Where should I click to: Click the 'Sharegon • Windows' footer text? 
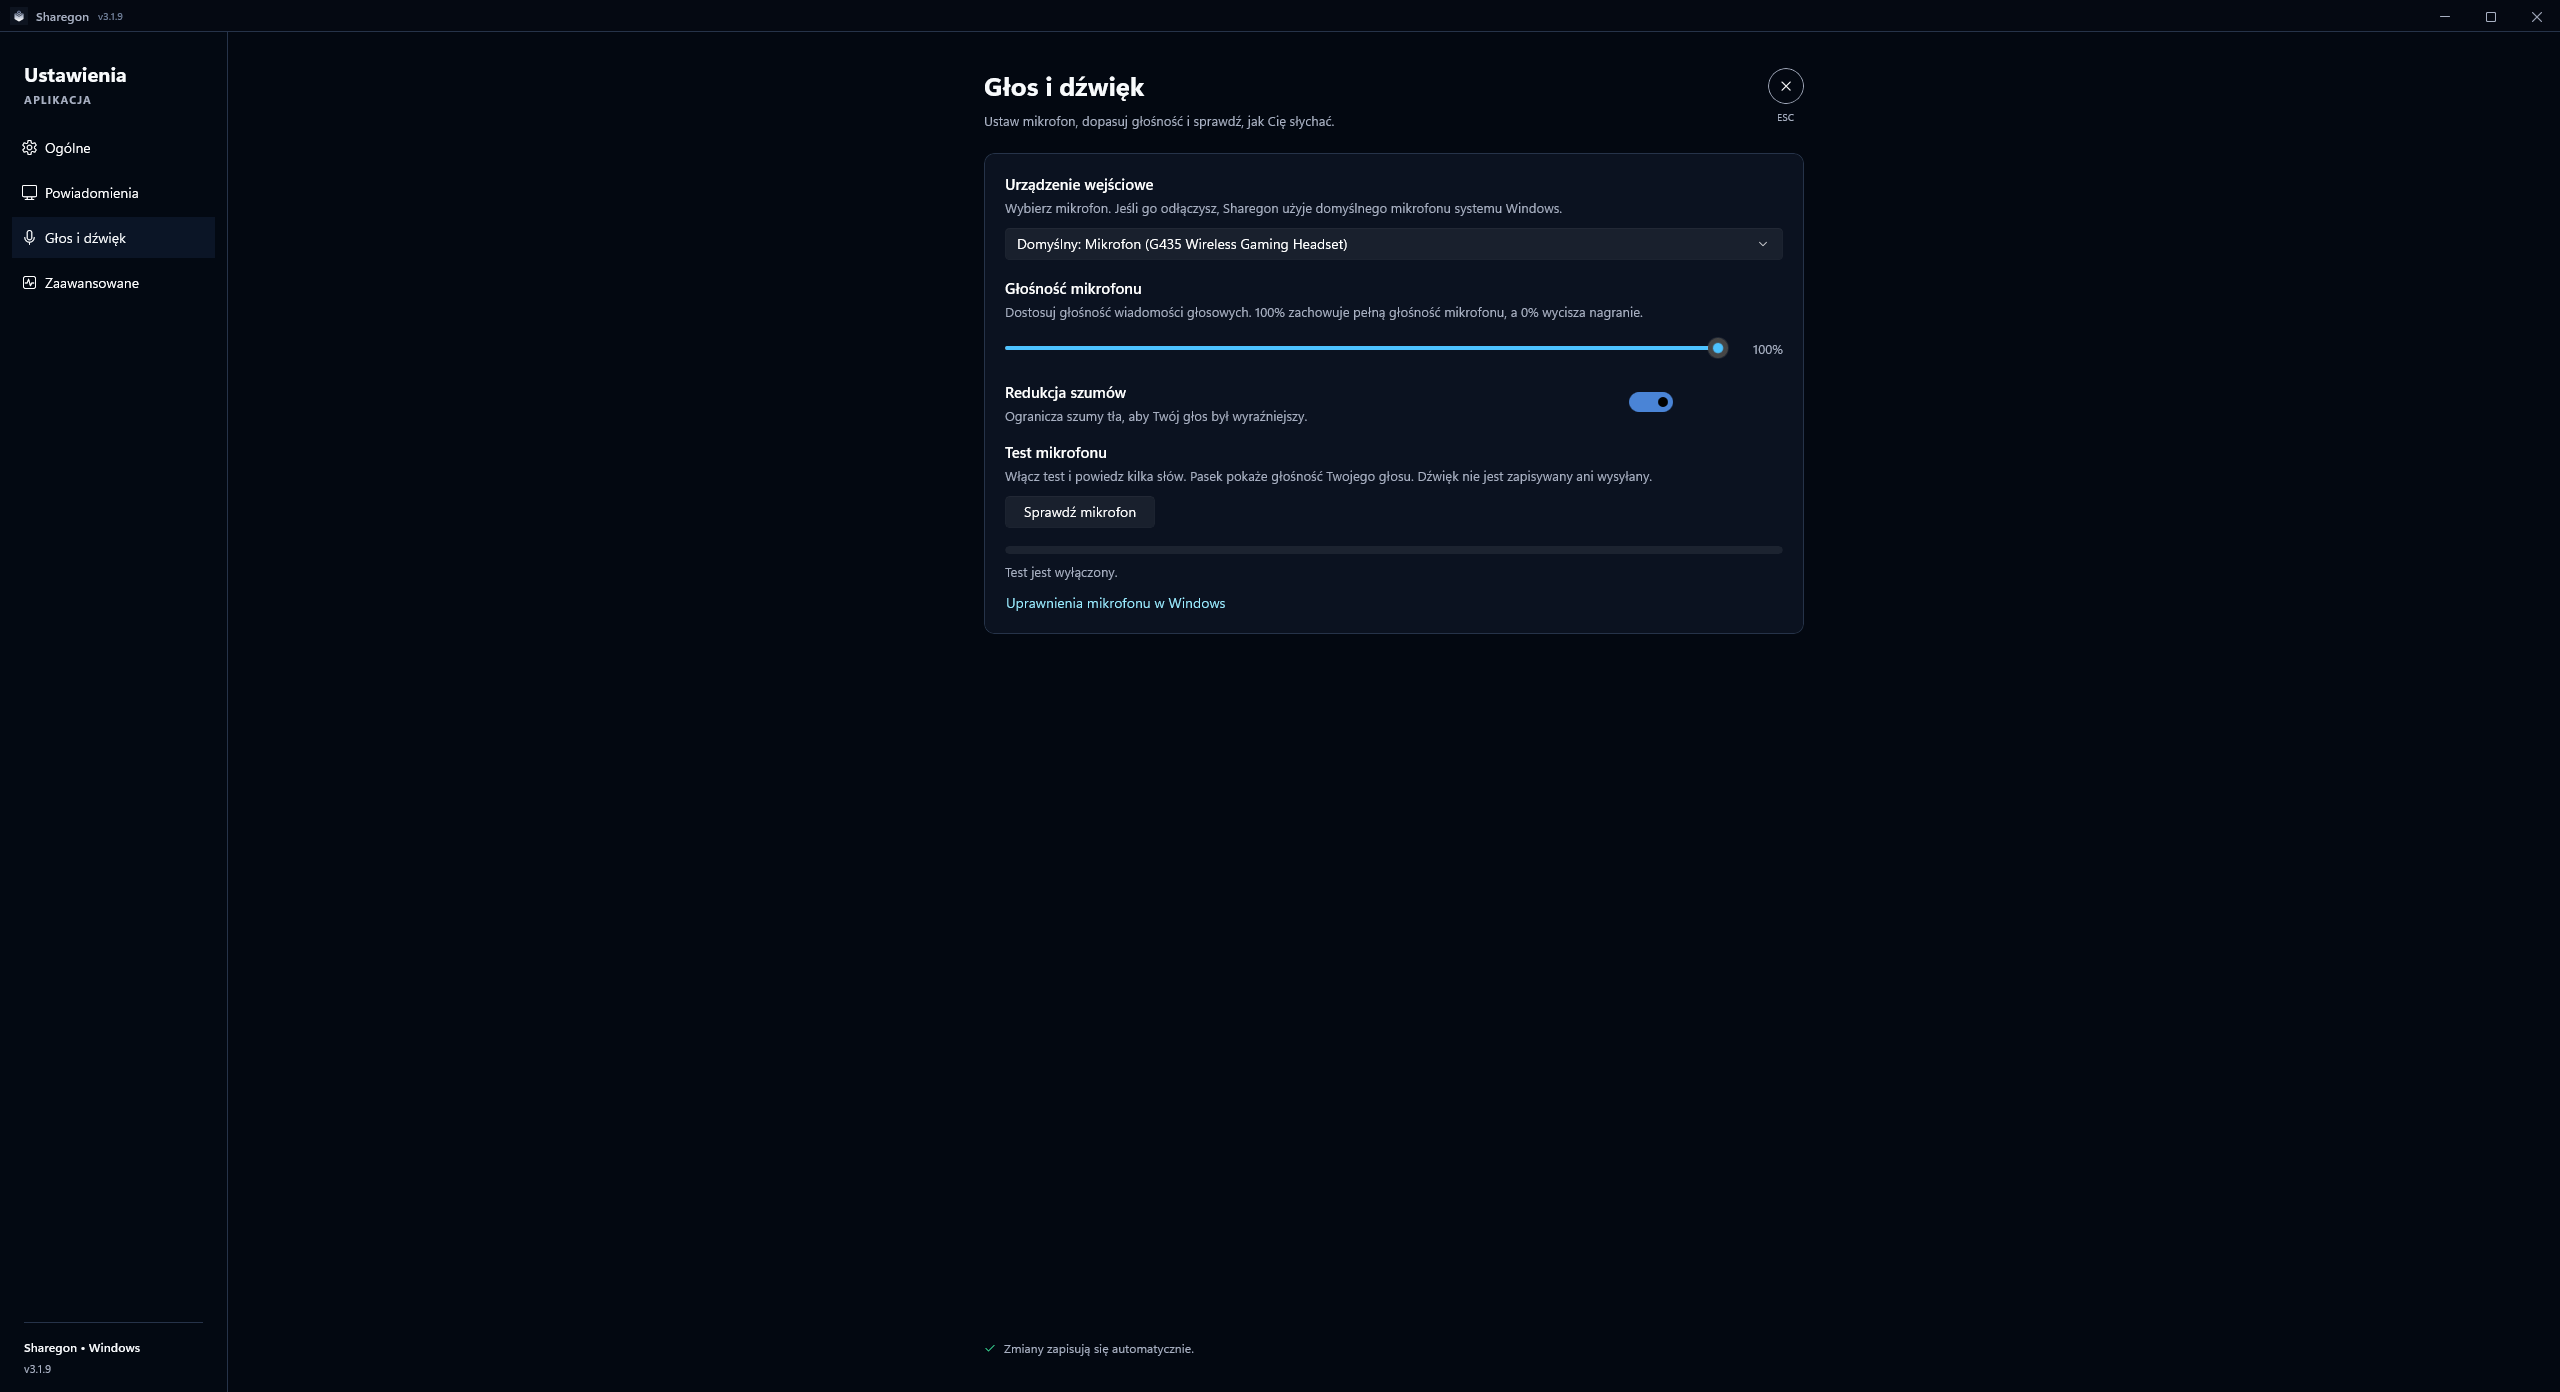pos(82,1348)
